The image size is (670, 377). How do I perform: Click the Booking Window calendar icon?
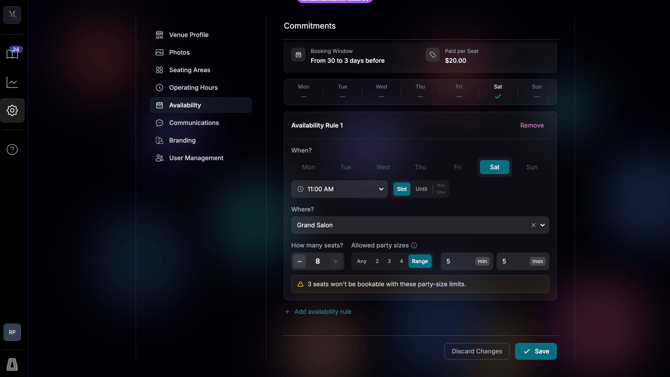[298, 55]
